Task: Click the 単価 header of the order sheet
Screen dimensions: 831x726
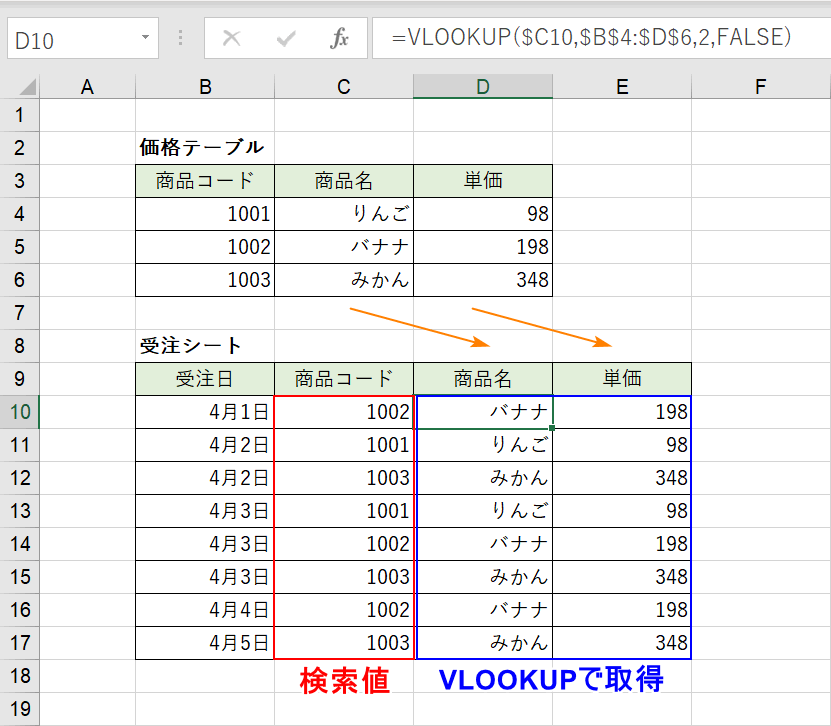Action: 622,378
